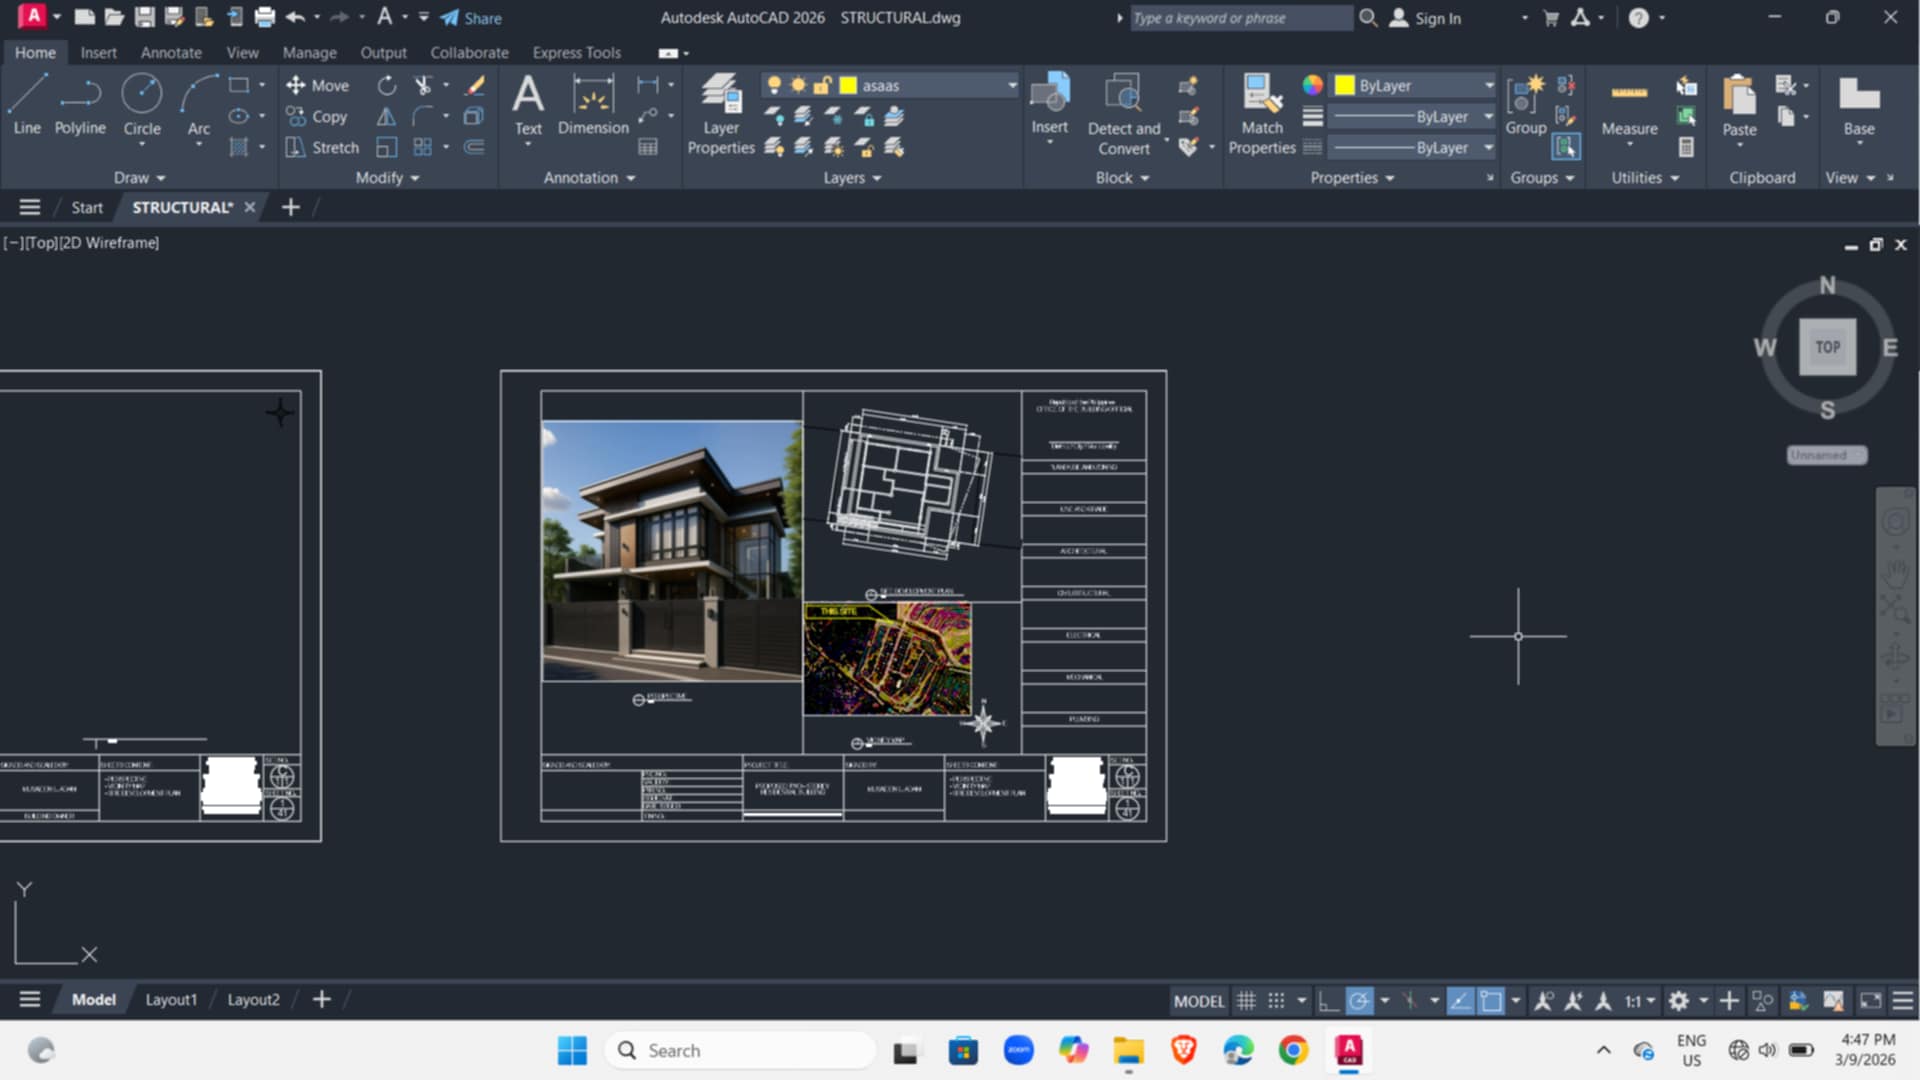Click the Measure tool
Screen dimensions: 1920x1080
(1629, 105)
